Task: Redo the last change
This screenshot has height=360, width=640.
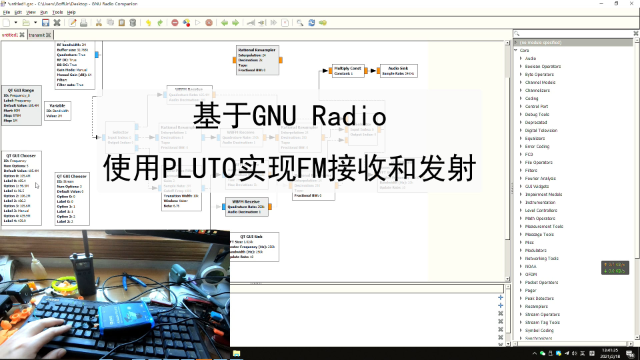Action: 160,23
